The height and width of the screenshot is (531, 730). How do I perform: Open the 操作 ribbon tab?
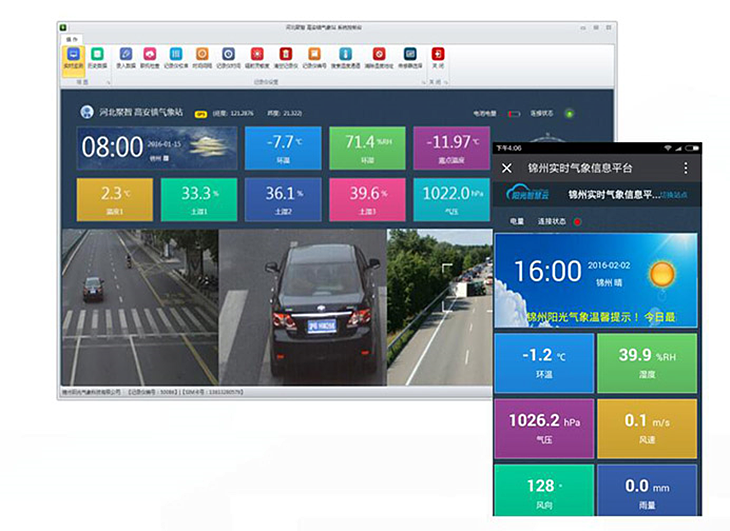[x=72, y=38]
